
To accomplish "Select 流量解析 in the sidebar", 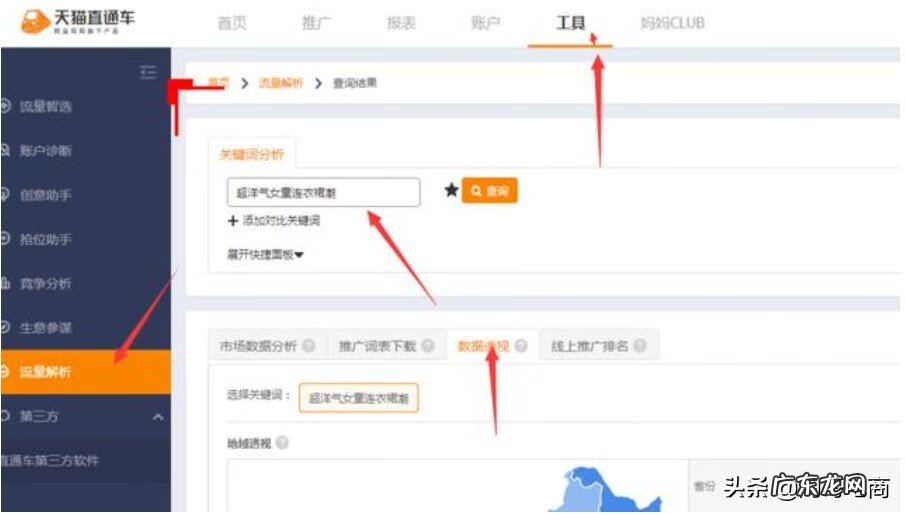I will (85, 372).
